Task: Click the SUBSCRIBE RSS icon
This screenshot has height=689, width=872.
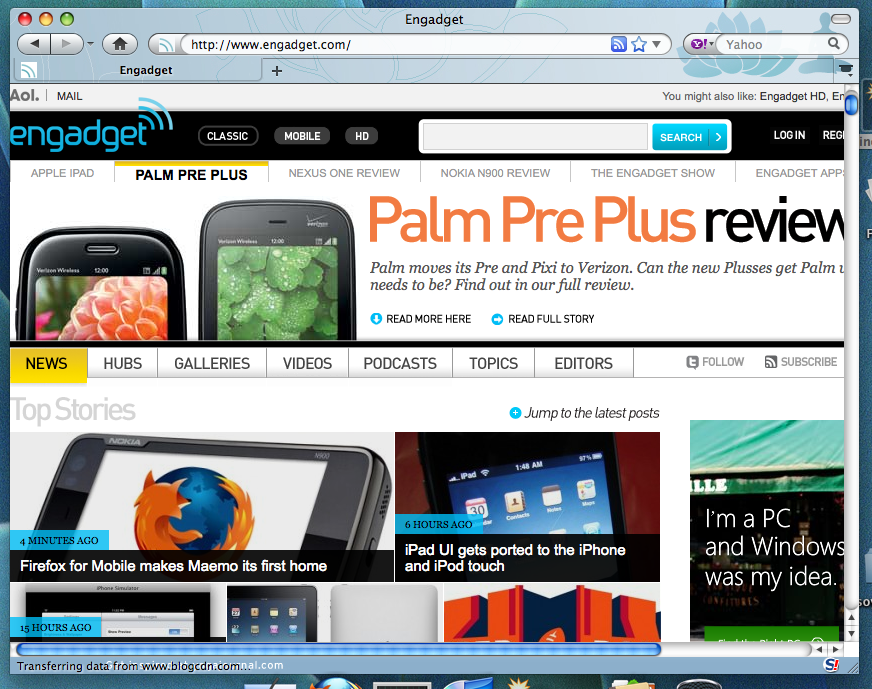Action: click(770, 362)
